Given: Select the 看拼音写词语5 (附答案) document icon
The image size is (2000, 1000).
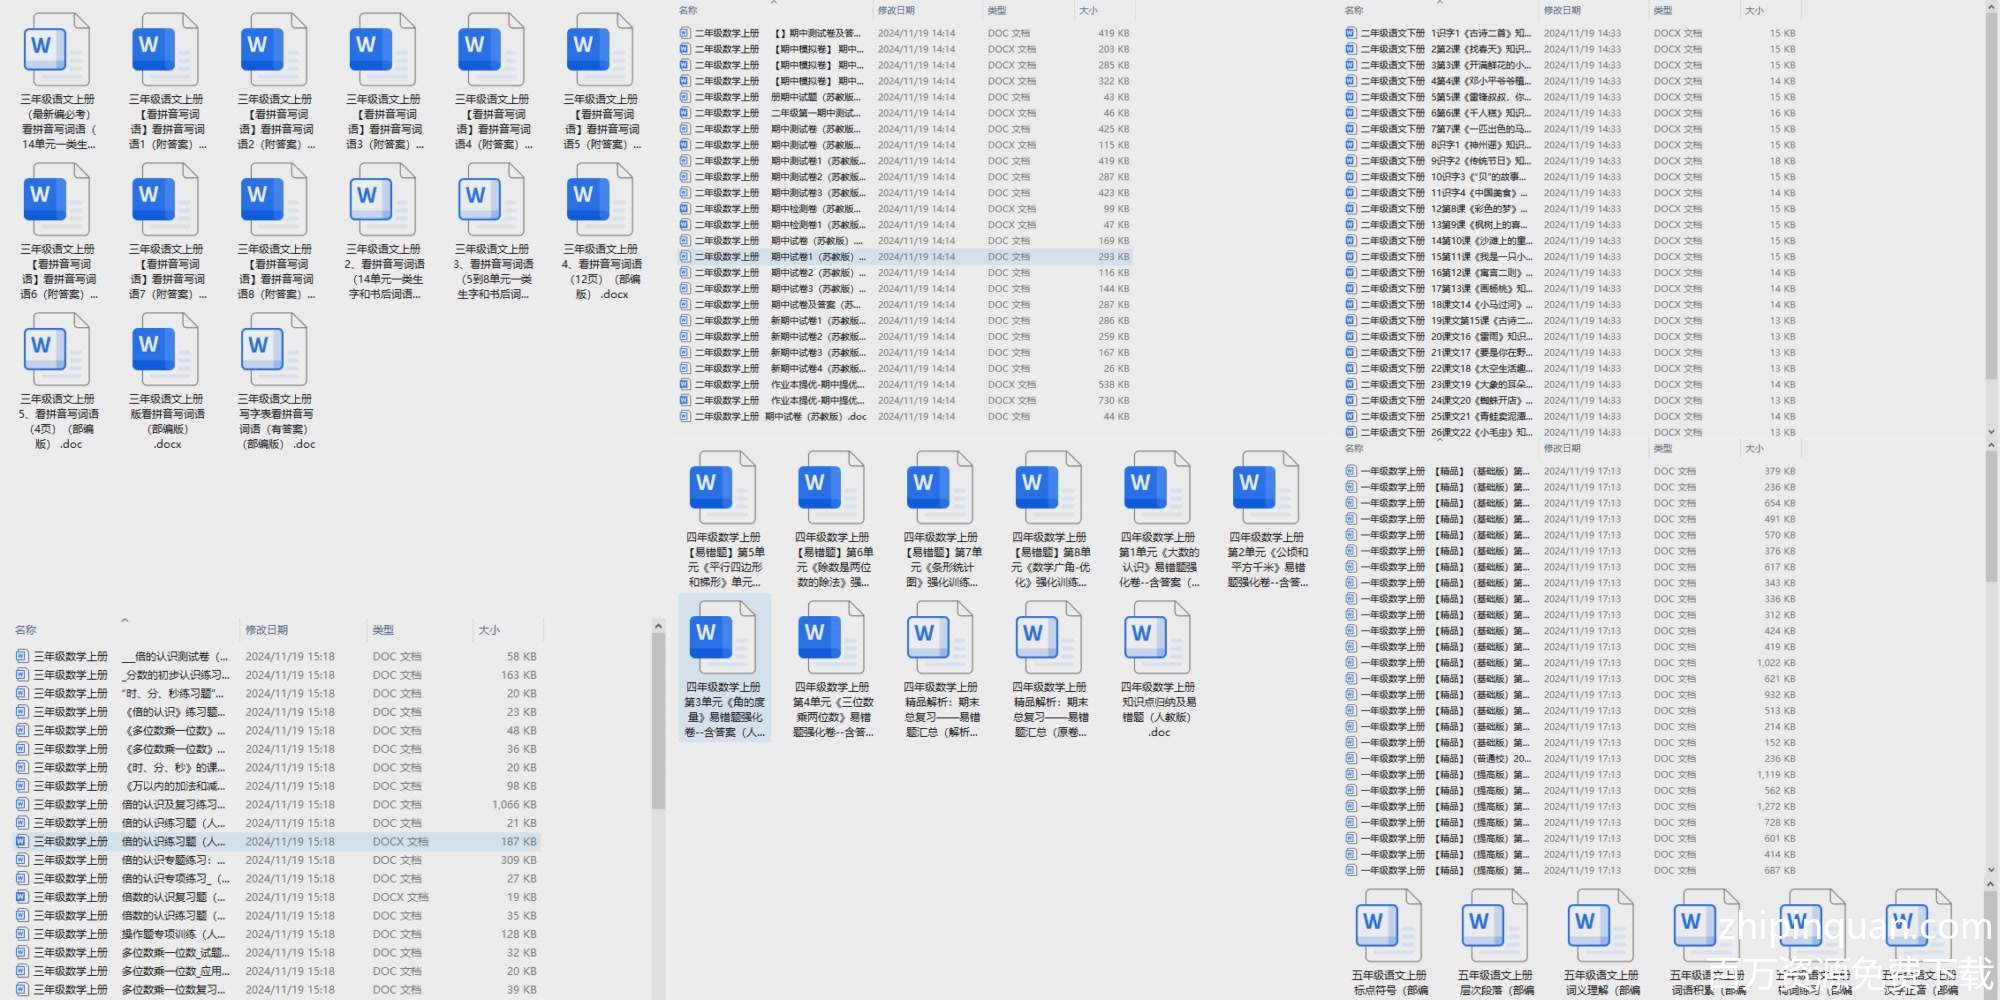Looking at the screenshot, I should [x=601, y=52].
